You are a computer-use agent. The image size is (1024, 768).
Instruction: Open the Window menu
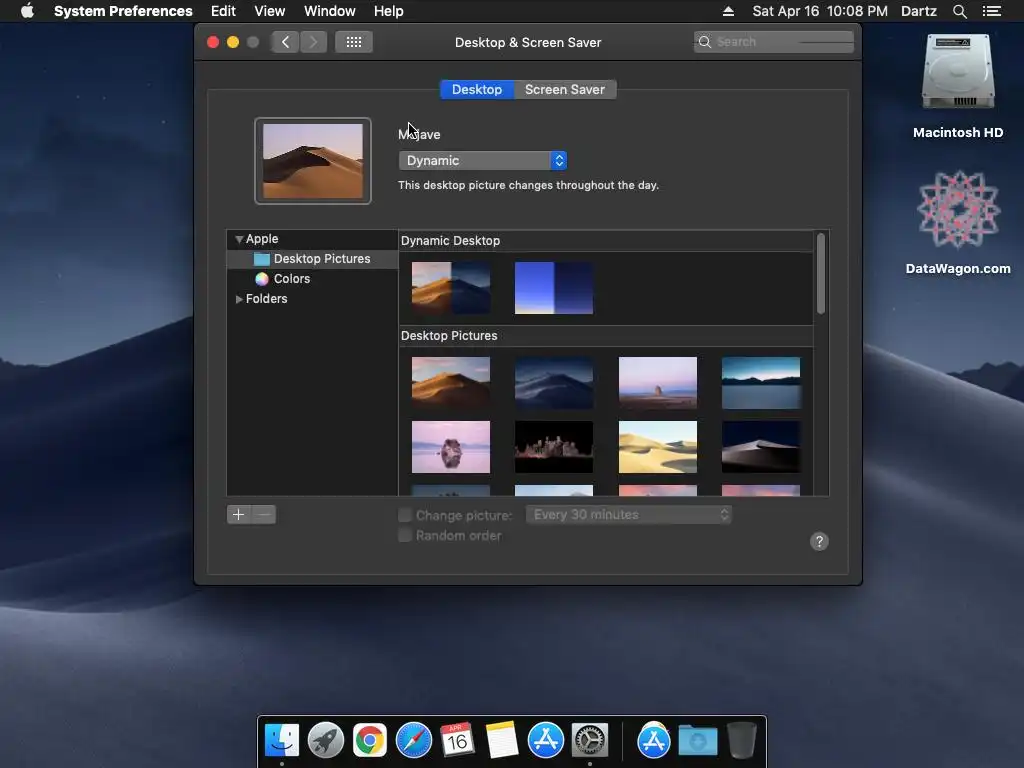(x=330, y=11)
